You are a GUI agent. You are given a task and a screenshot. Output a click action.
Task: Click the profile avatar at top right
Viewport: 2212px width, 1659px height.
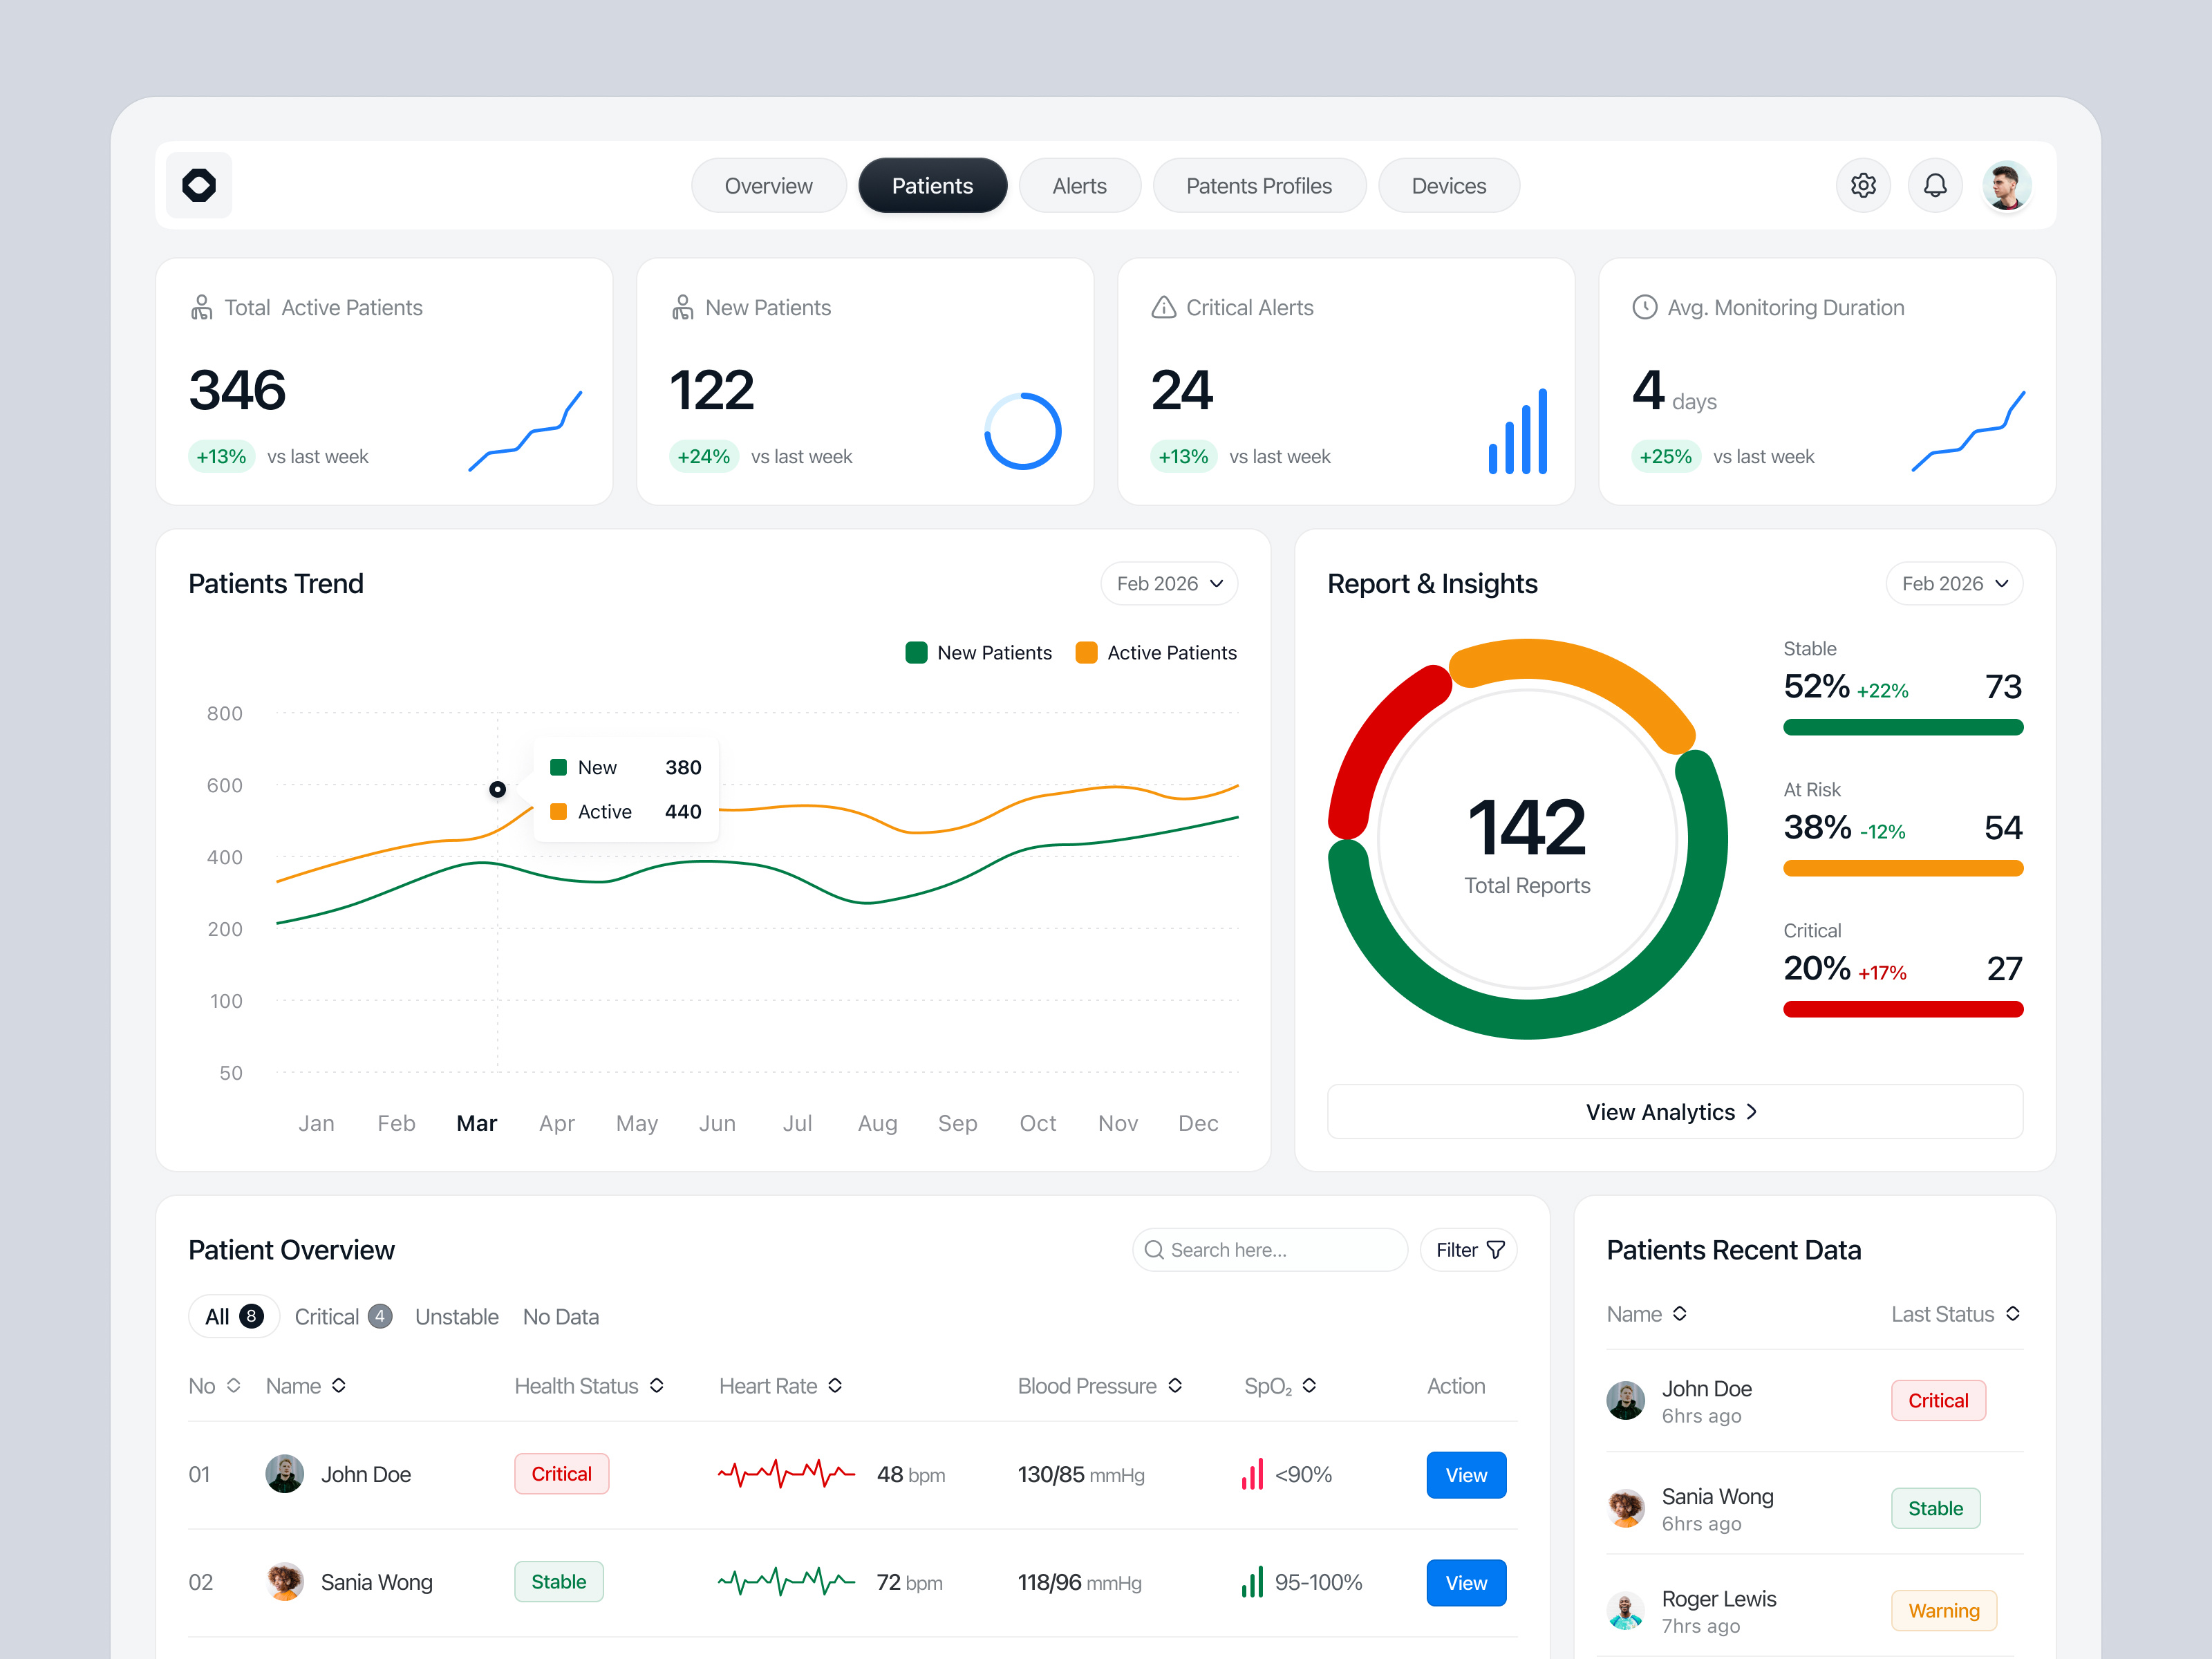click(2007, 185)
